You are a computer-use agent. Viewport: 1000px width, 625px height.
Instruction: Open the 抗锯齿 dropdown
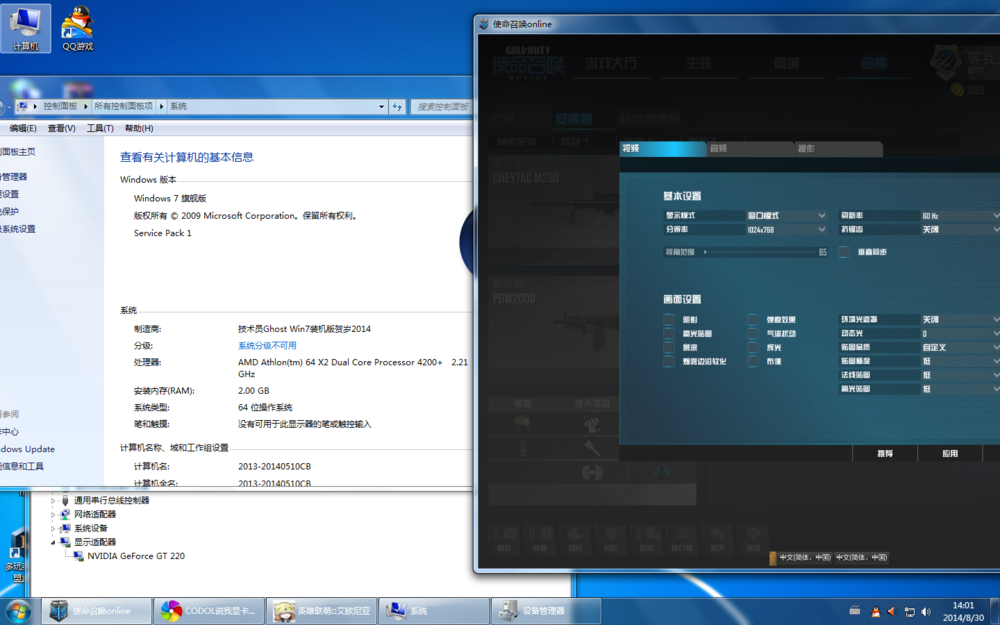pos(960,230)
